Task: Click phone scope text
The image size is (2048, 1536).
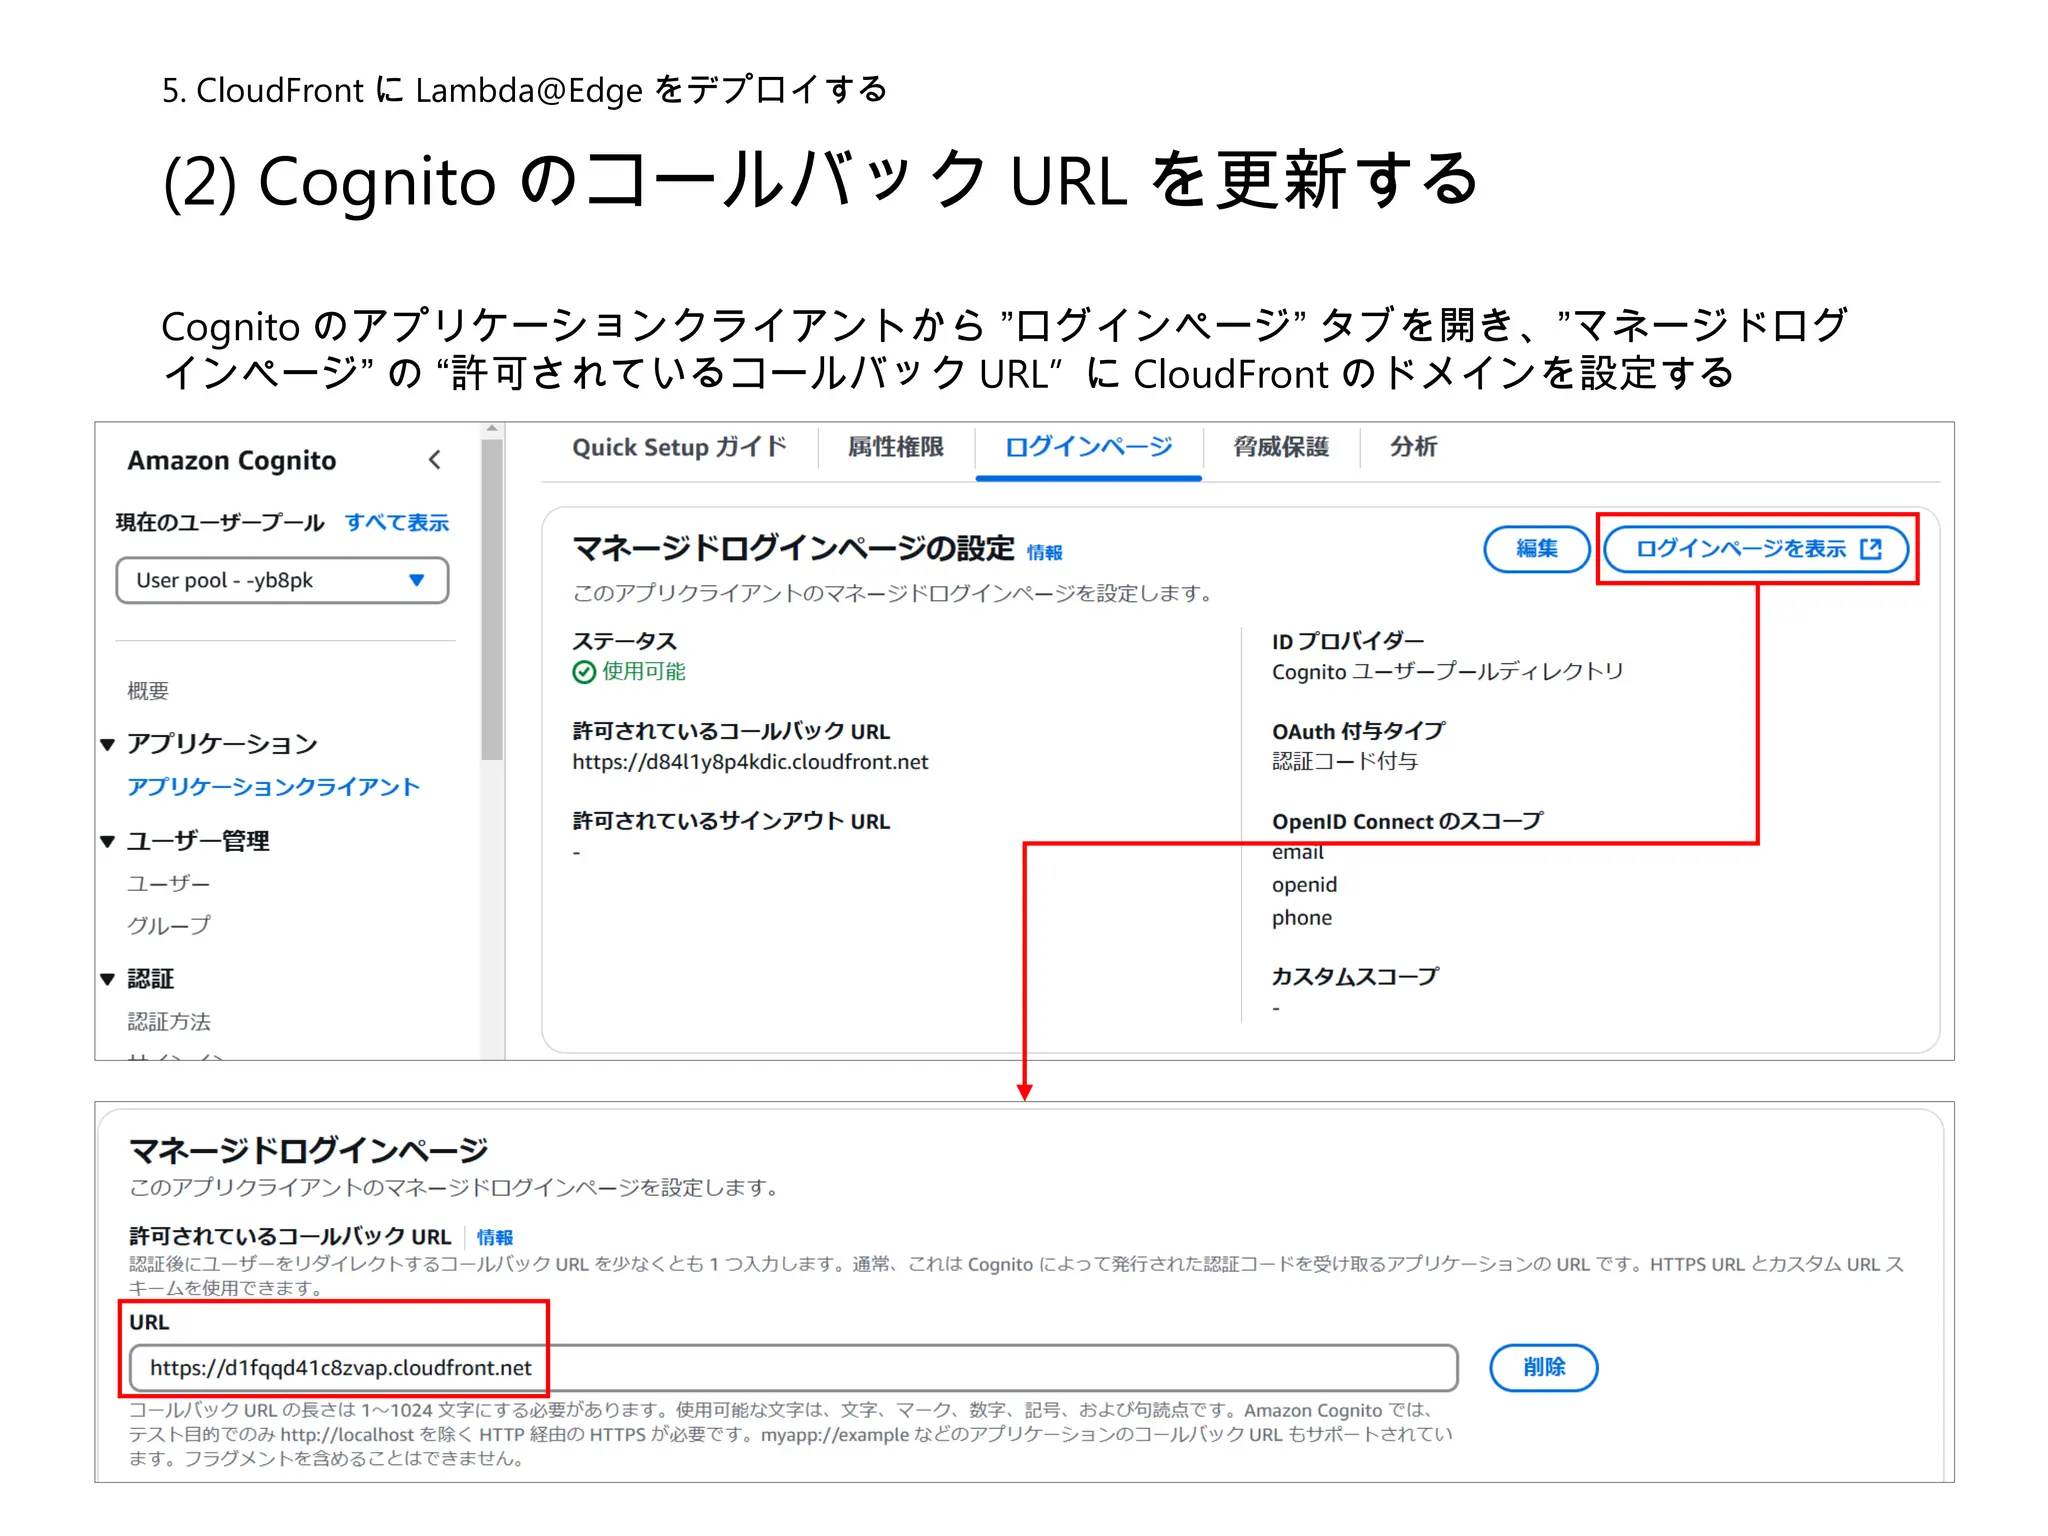Action: click(1302, 918)
